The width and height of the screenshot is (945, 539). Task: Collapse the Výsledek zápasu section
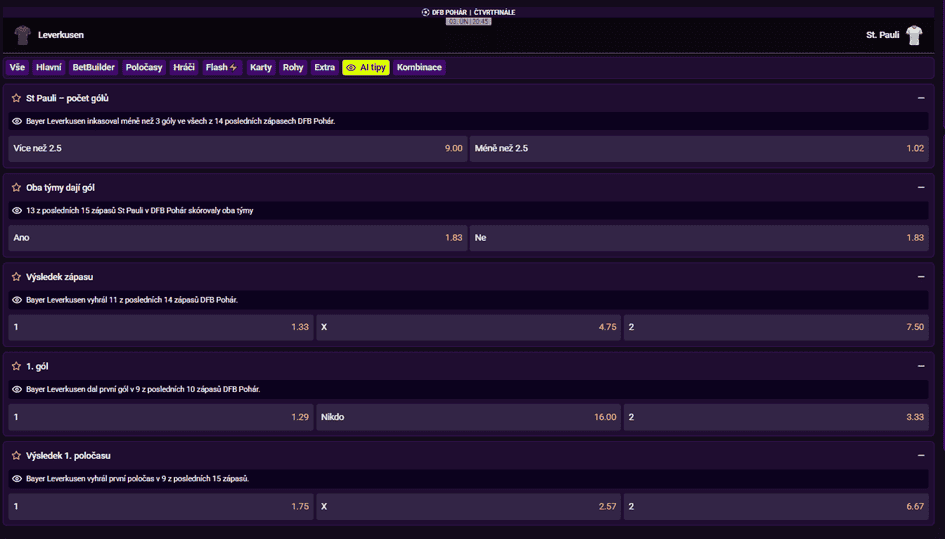coord(921,277)
